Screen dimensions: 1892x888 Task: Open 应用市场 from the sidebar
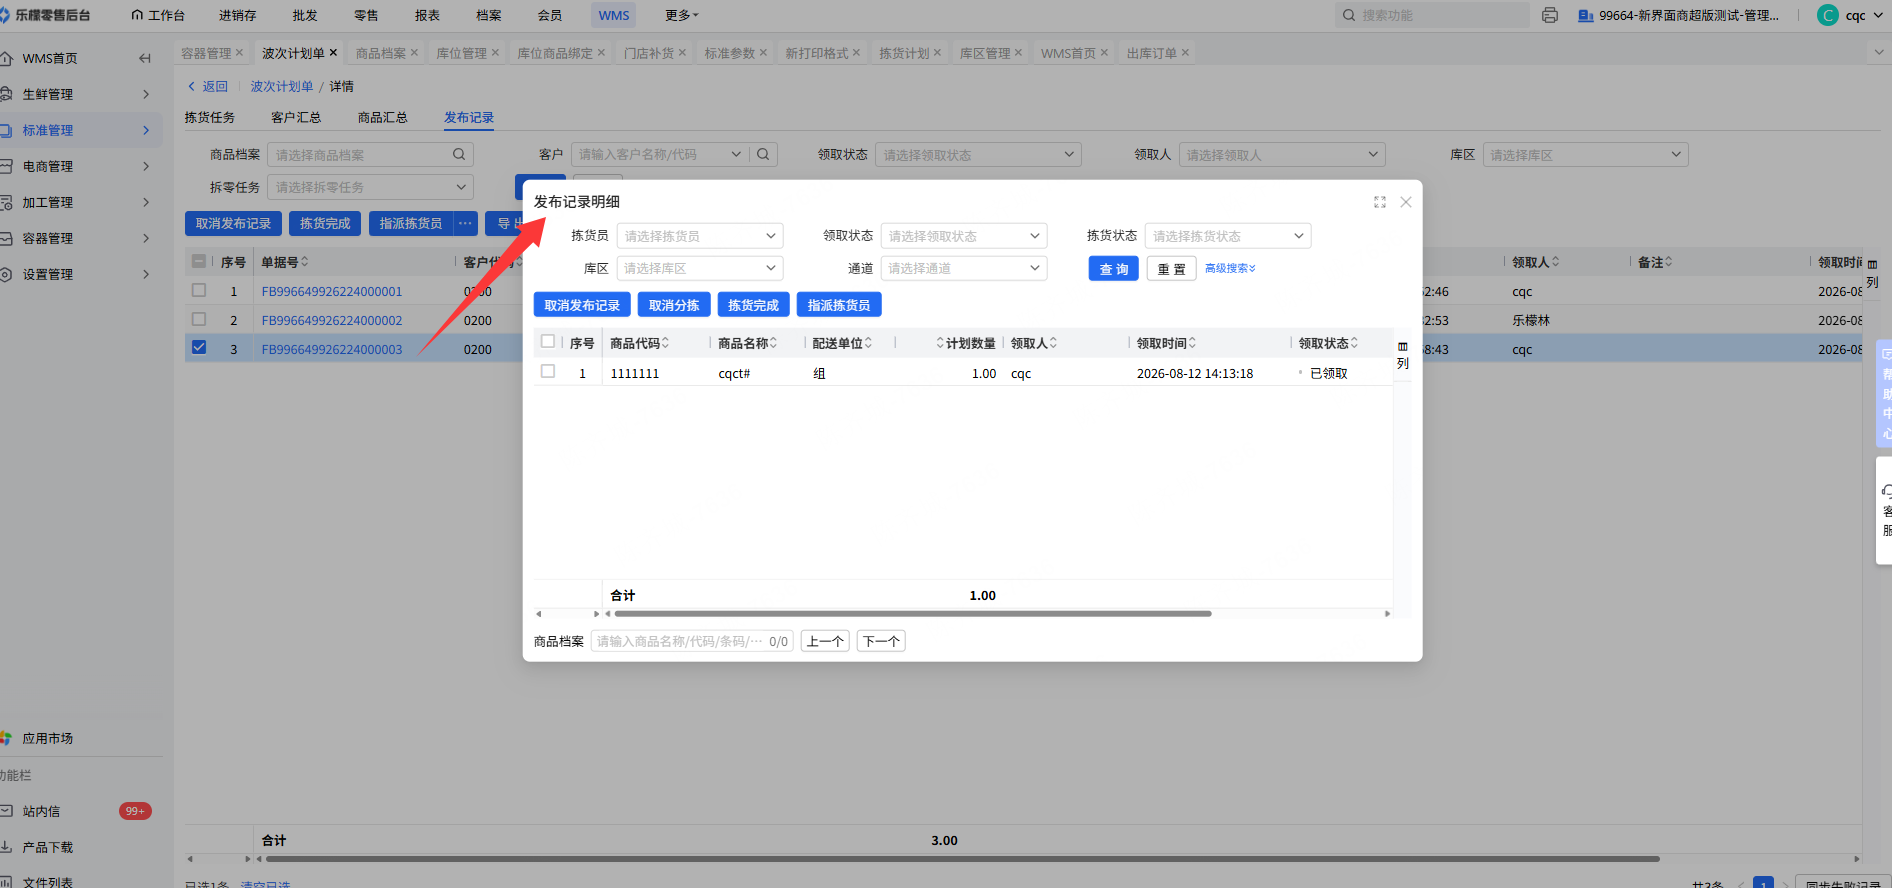pyautogui.click(x=48, y=738)
